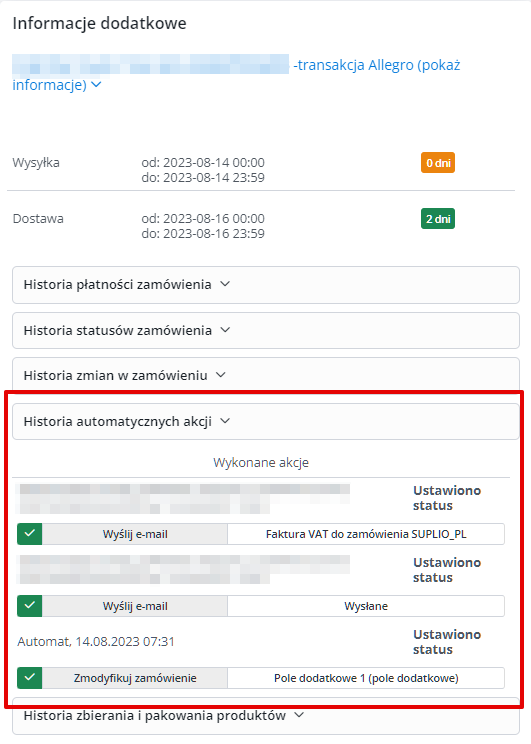
Task: Select Pole dodatkowe 1 field
Action: 366,679
